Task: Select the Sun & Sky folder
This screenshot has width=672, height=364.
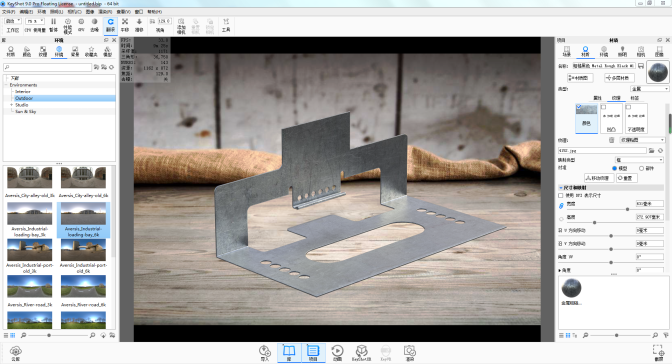Action: pos(26,111)
